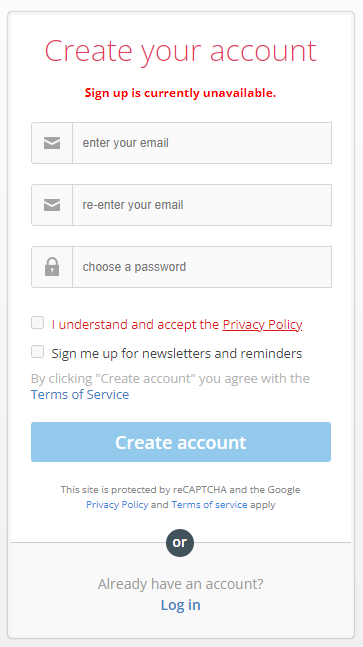Click the envelope icon beside re-enter your email
Viewport: 363px width, 647px height.
[52, 205]
